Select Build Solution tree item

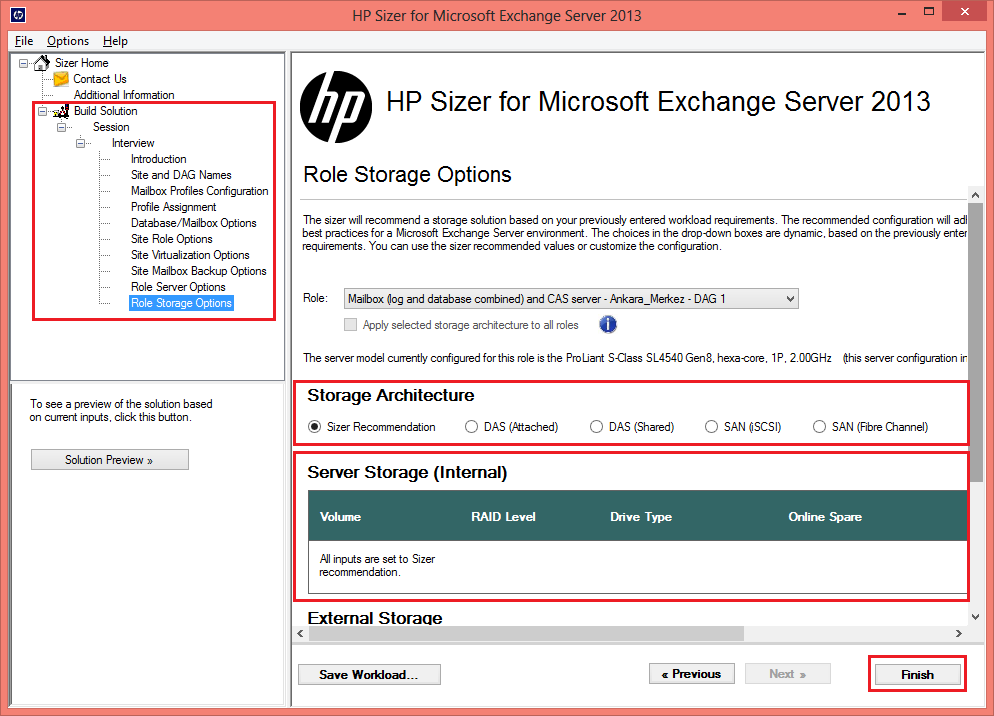[106, 111]
